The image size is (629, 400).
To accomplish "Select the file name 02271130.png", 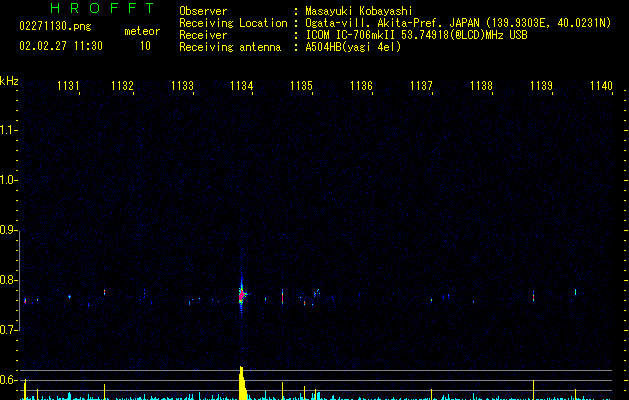I will [55, 26].
